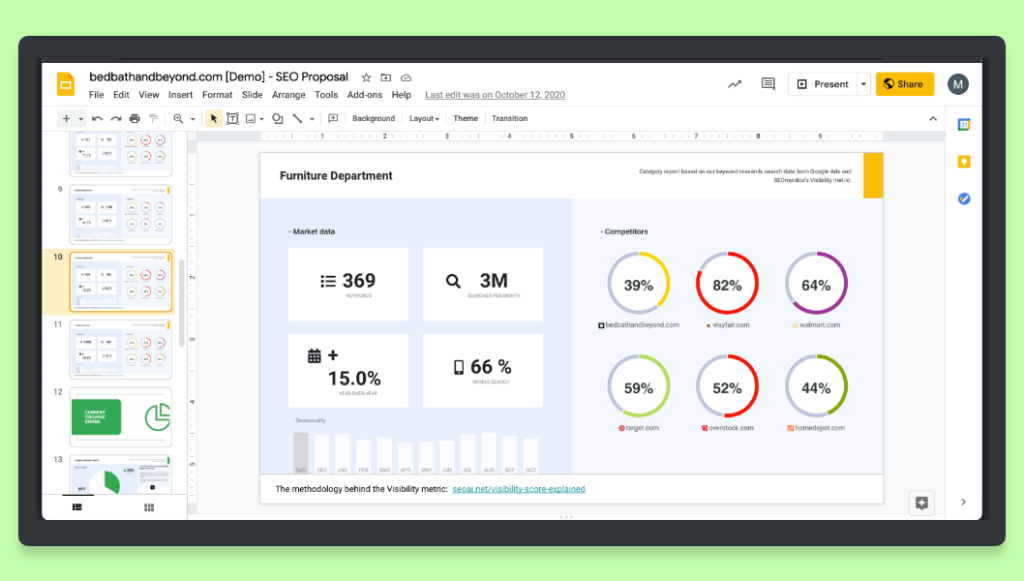
Task: Click the Share button
Action: click(x=904, y=84)
